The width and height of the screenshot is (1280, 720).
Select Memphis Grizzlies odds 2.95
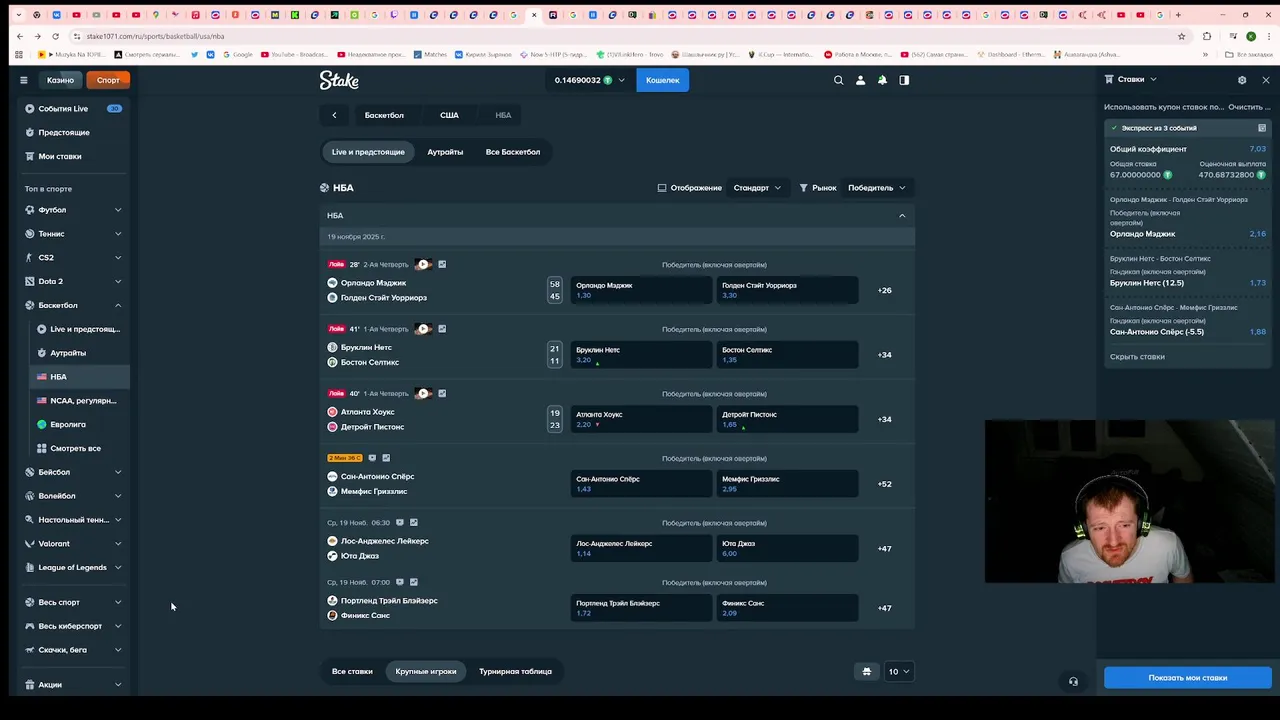click(x=787, y=484)
